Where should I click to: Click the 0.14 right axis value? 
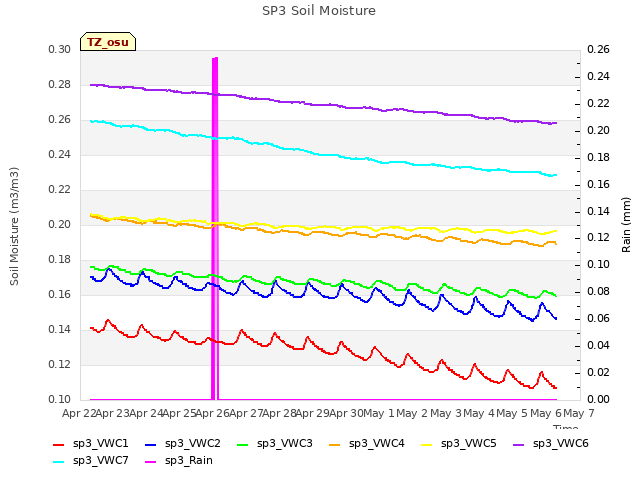tap(598, 211)
